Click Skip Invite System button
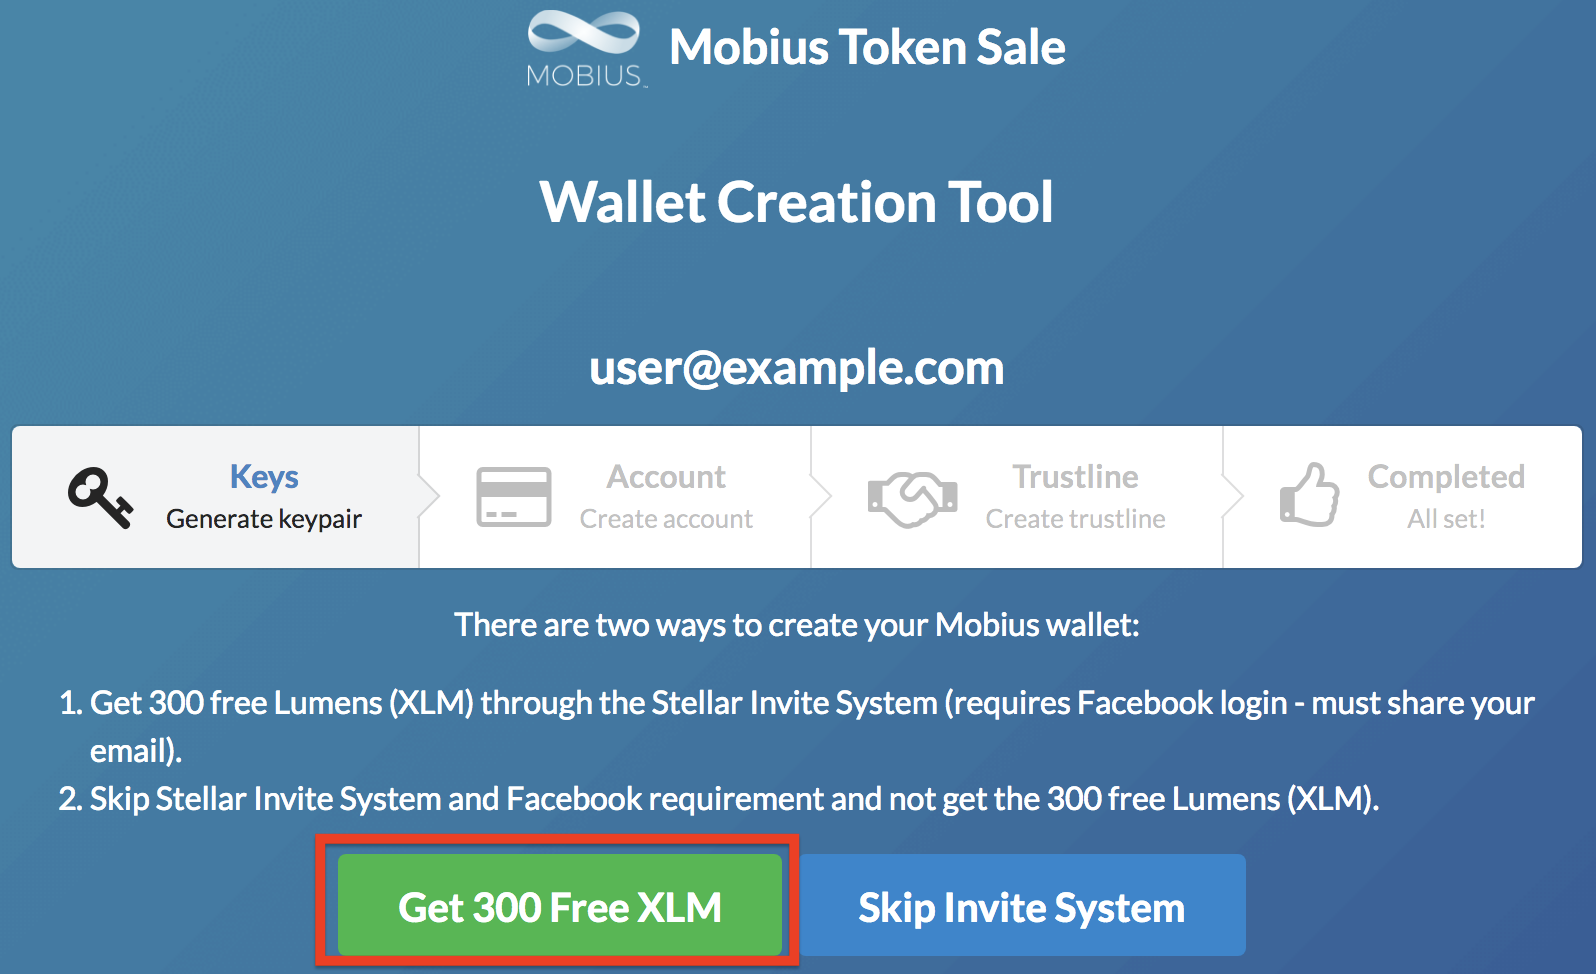 1023,905
